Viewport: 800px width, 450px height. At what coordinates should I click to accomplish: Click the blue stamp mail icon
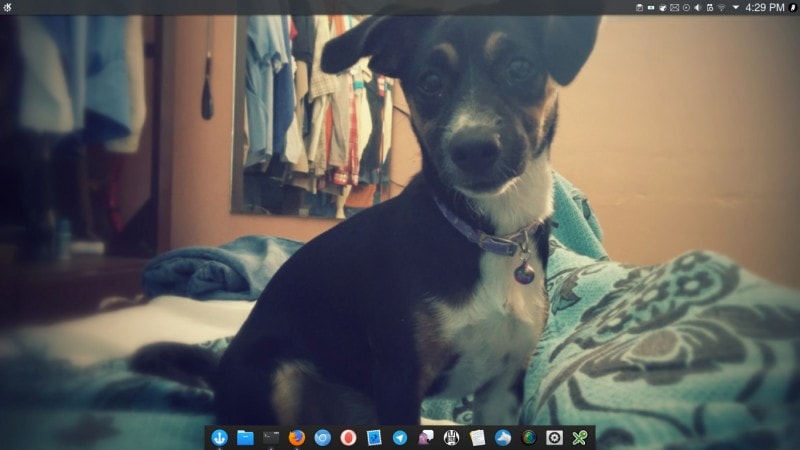pyautogui.click(x=374, y=437)
